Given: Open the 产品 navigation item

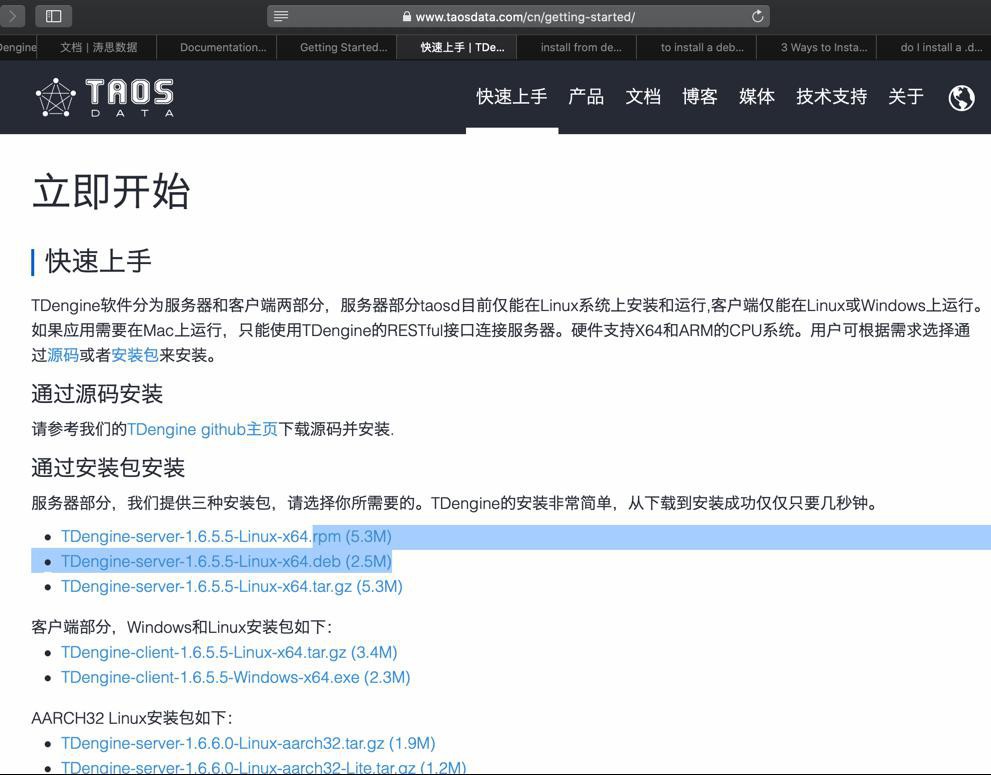Looking at the screenshot, I should coord(586,97).
